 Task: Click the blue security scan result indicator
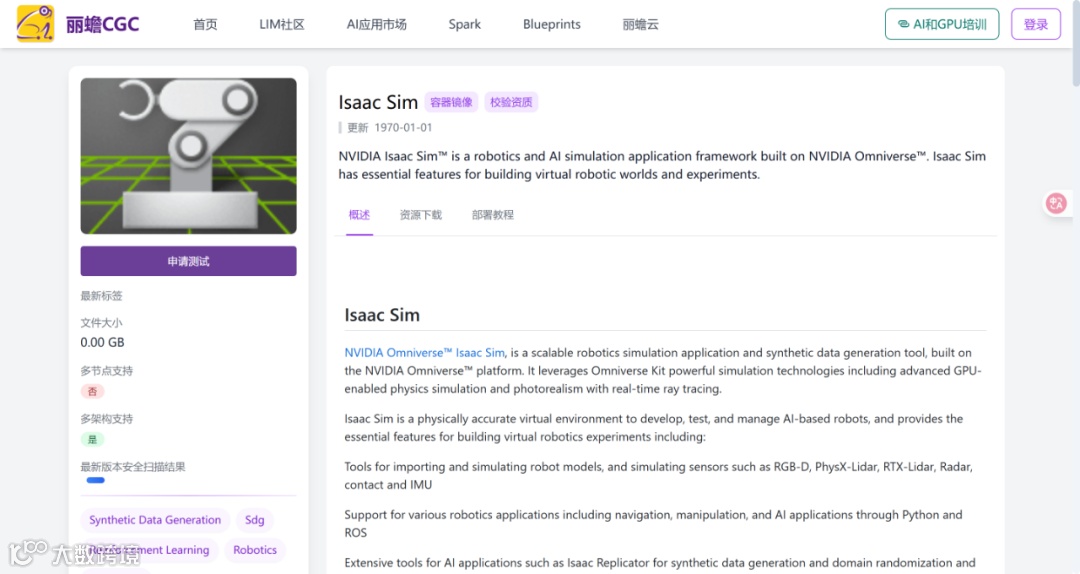96,480
